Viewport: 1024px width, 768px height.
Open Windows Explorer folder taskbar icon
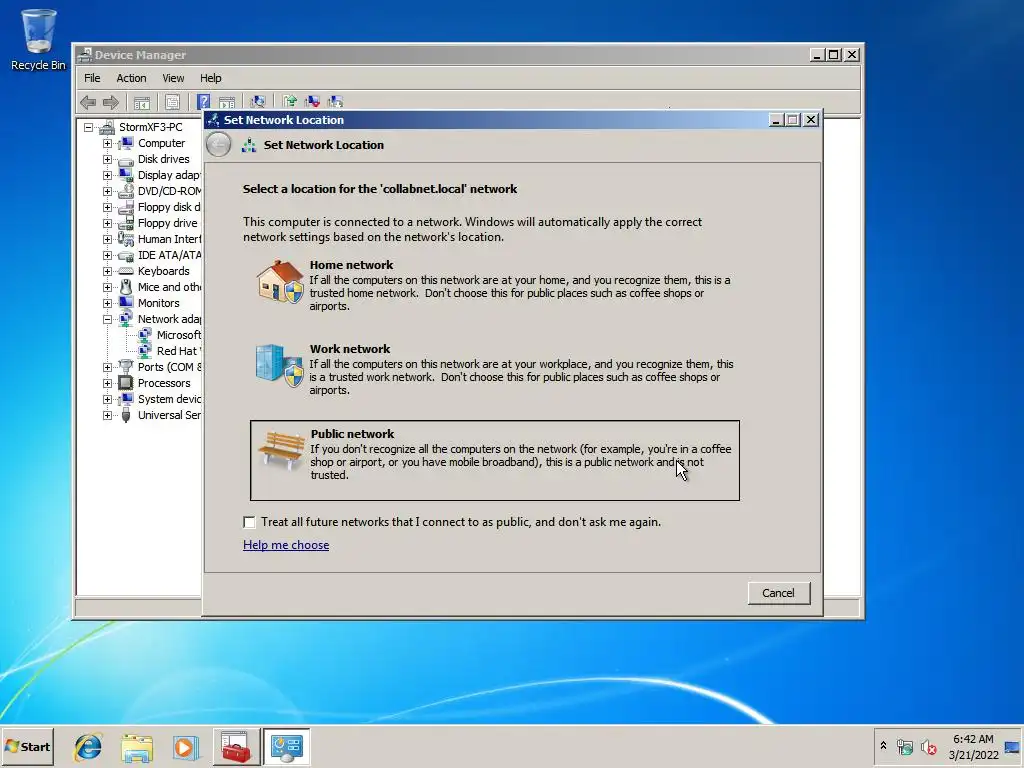(x=136, y=747)
